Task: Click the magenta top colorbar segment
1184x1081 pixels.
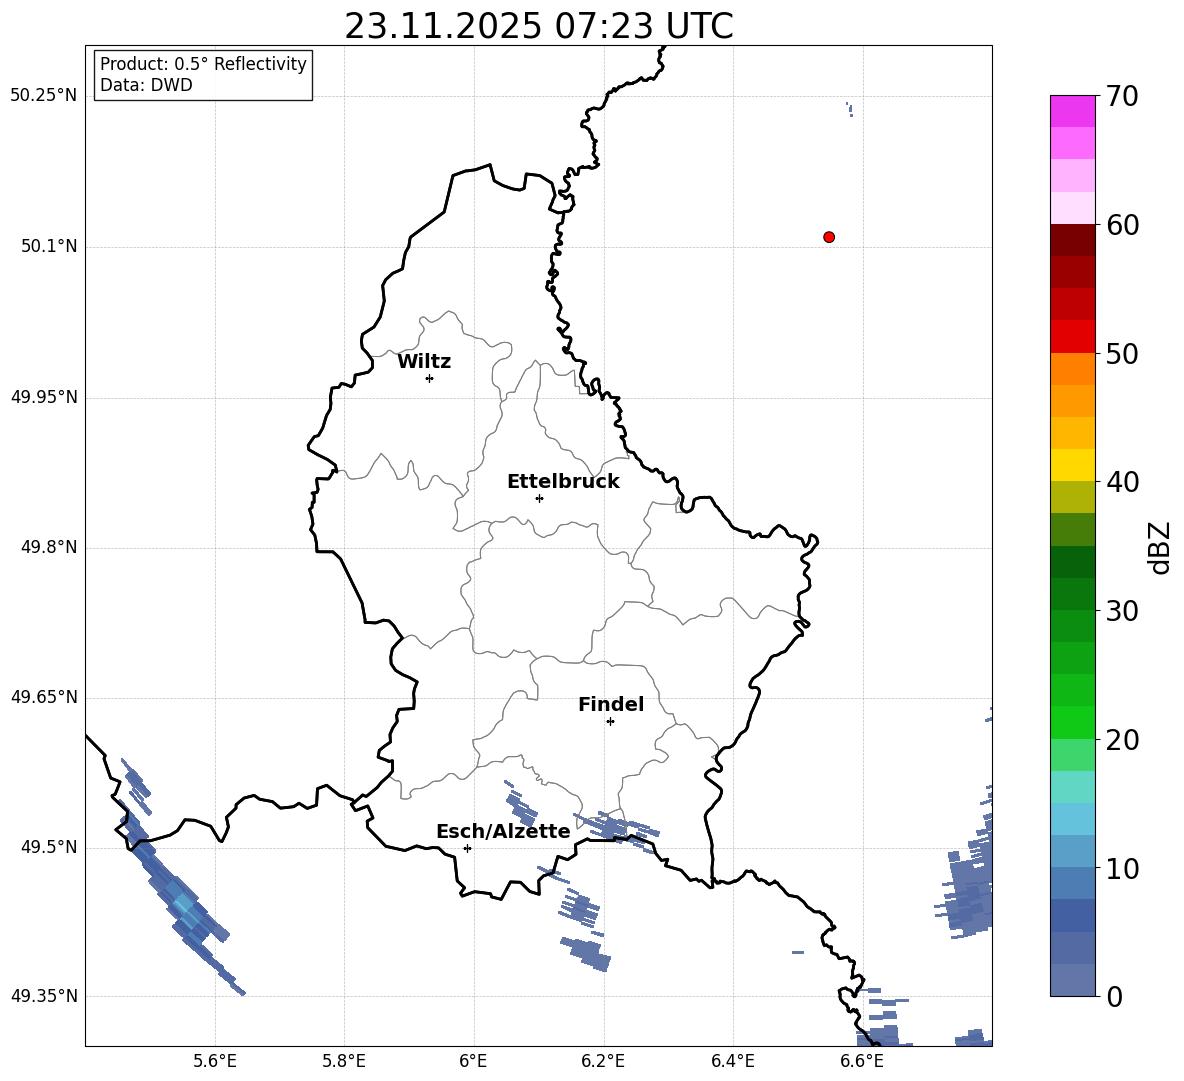Action: (1072, 111)
